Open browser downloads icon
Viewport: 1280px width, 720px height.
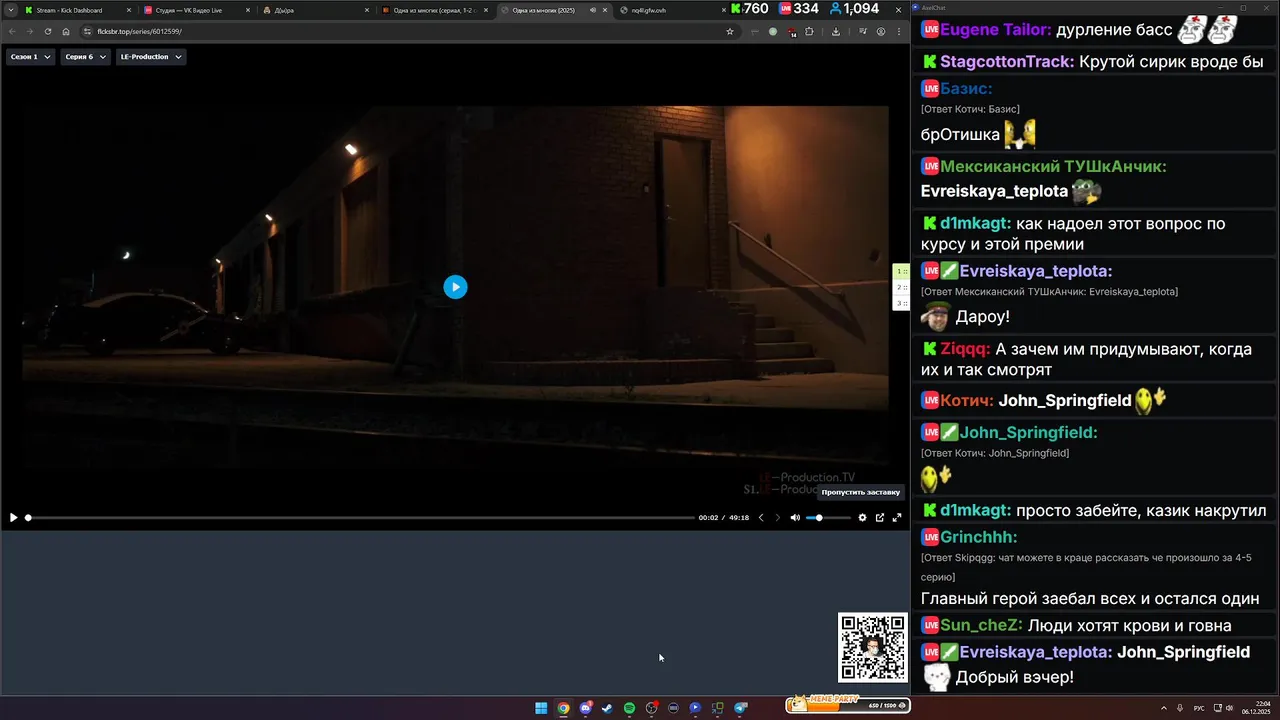836,31
